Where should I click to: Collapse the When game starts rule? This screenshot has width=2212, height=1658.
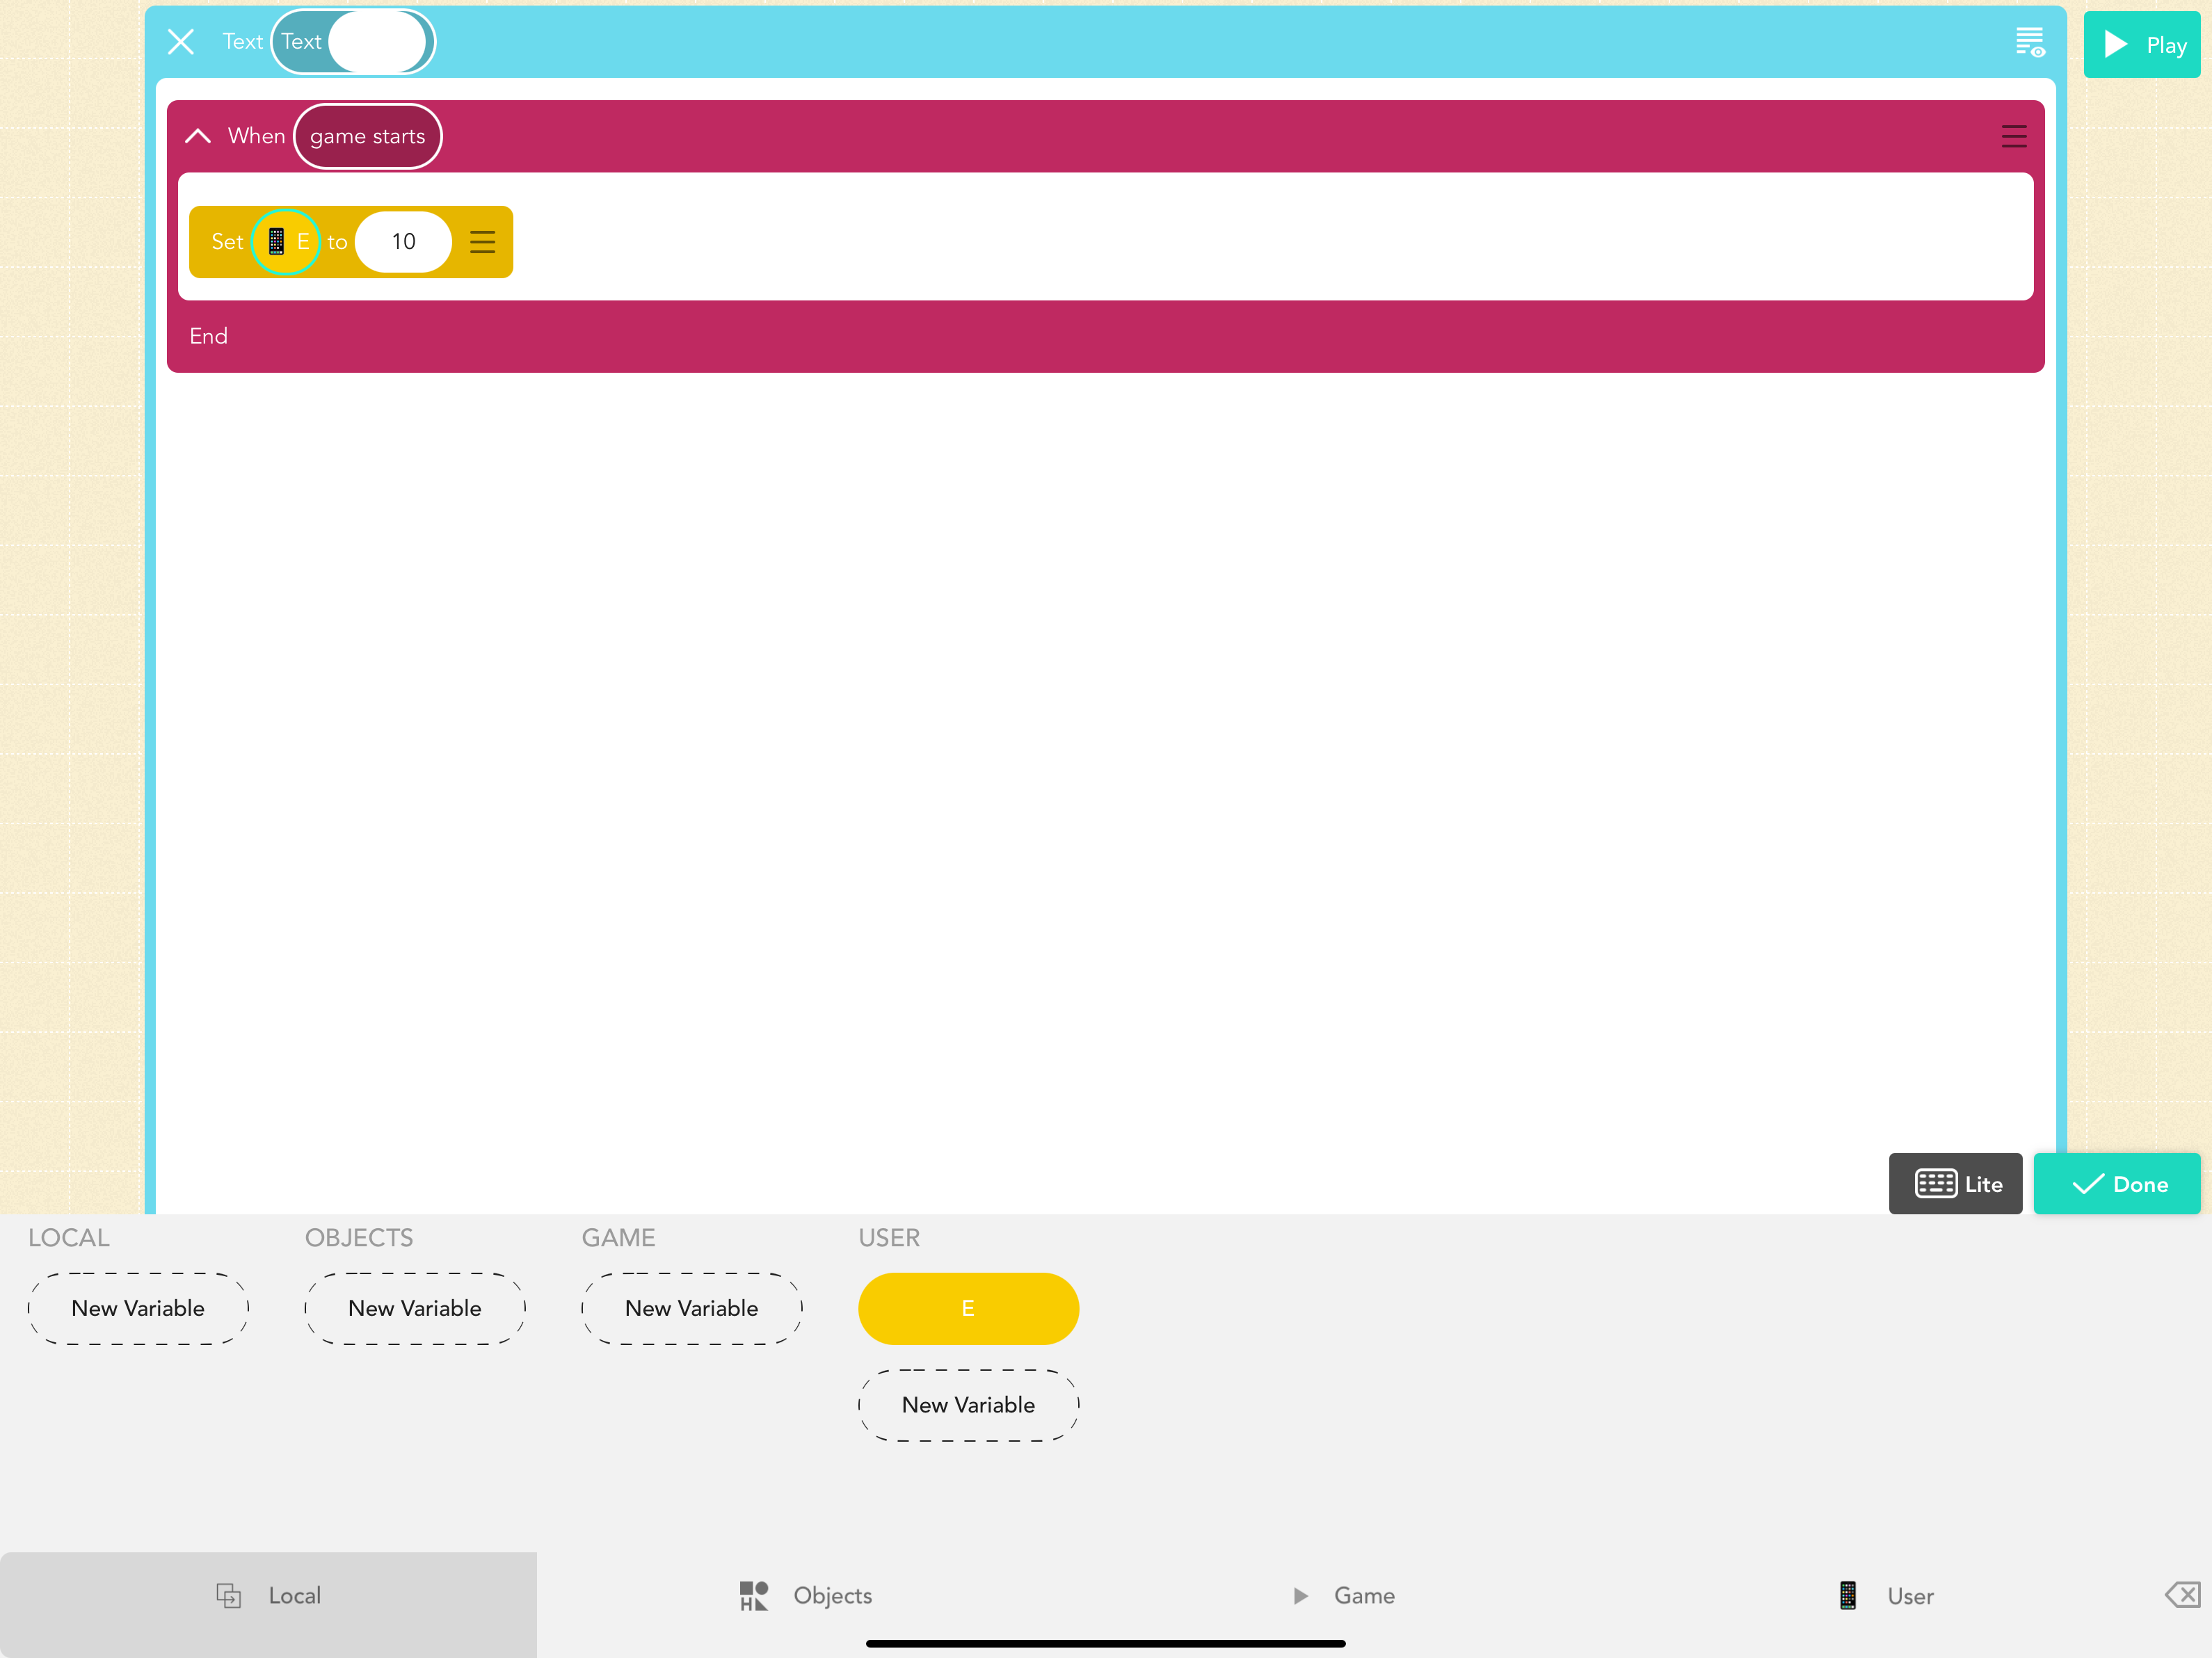[x=198, y=136]
